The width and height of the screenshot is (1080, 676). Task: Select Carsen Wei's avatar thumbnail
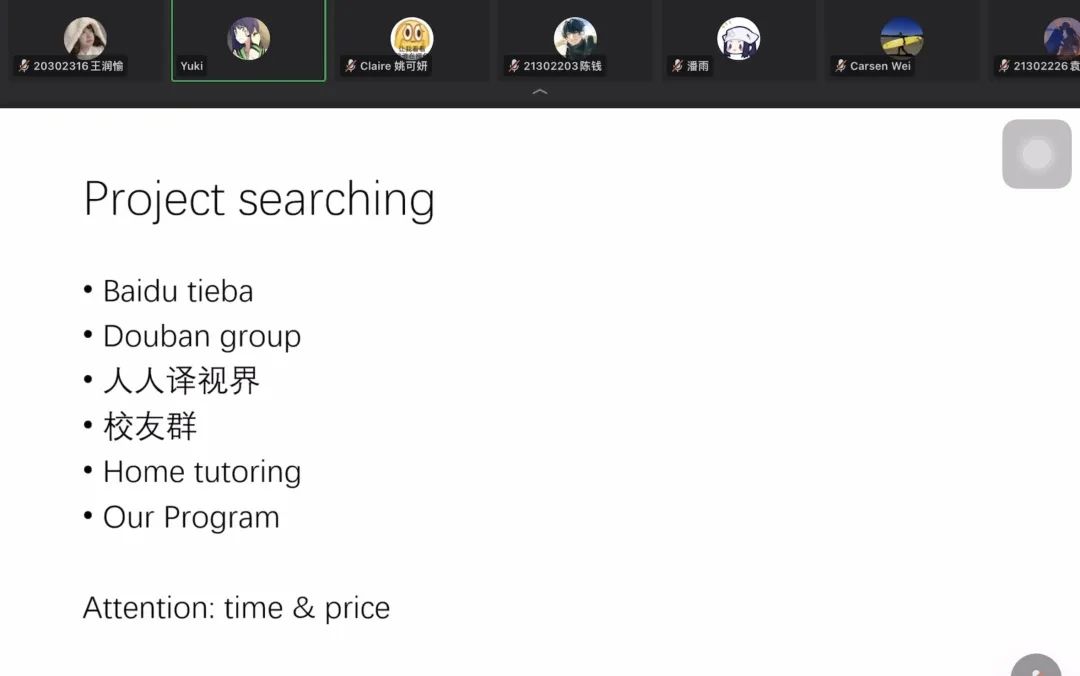pyautogui.click(x=901, y=38)
